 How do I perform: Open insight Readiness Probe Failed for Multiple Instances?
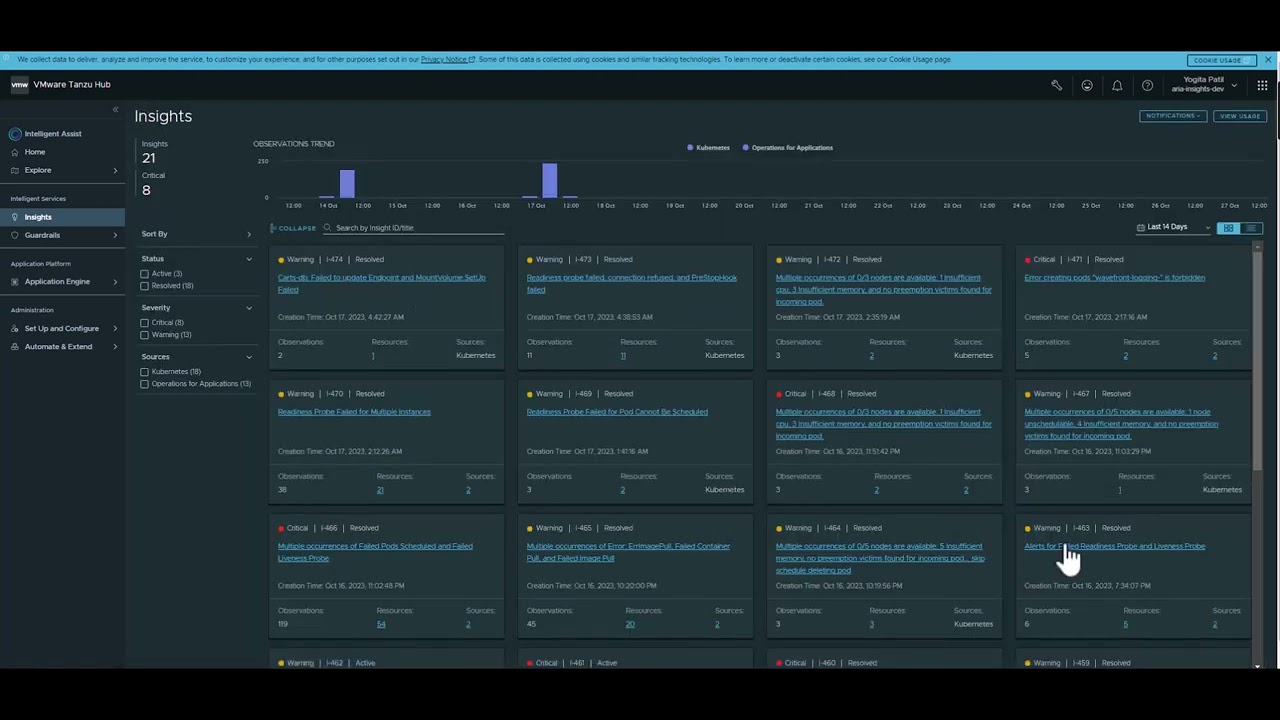point(354,411)
